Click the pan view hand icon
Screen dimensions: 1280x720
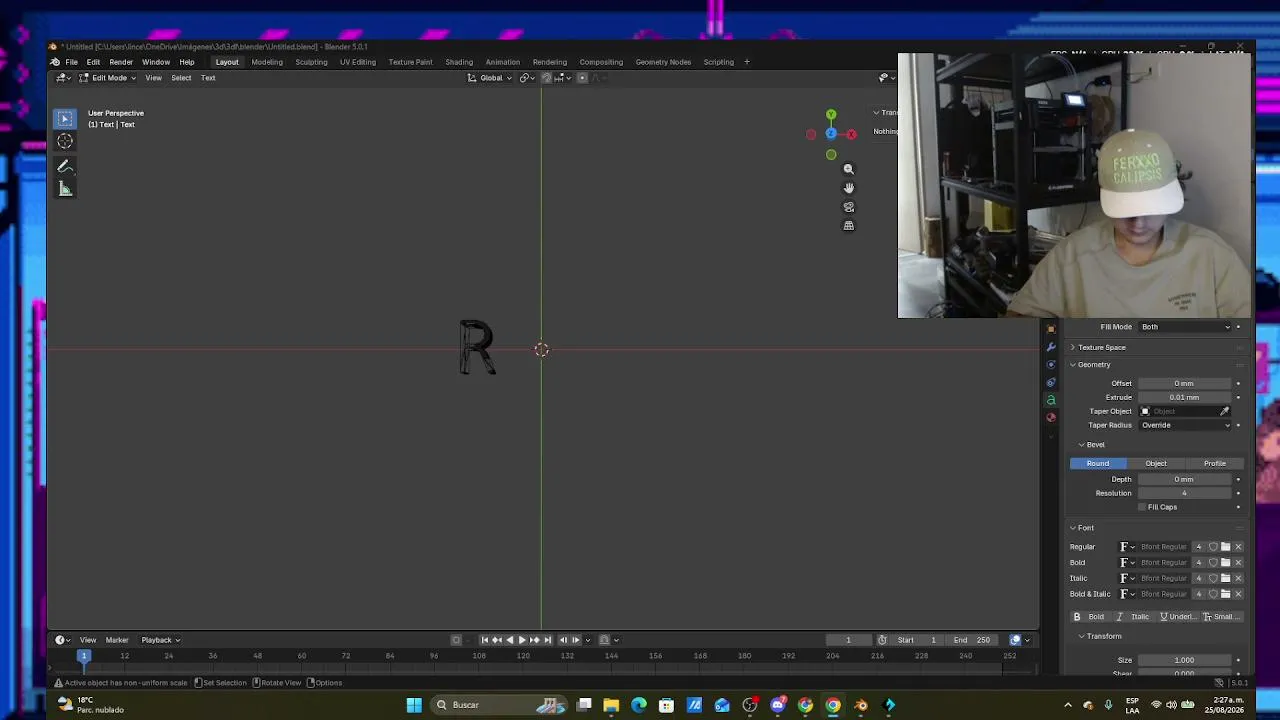coord(849,188)
